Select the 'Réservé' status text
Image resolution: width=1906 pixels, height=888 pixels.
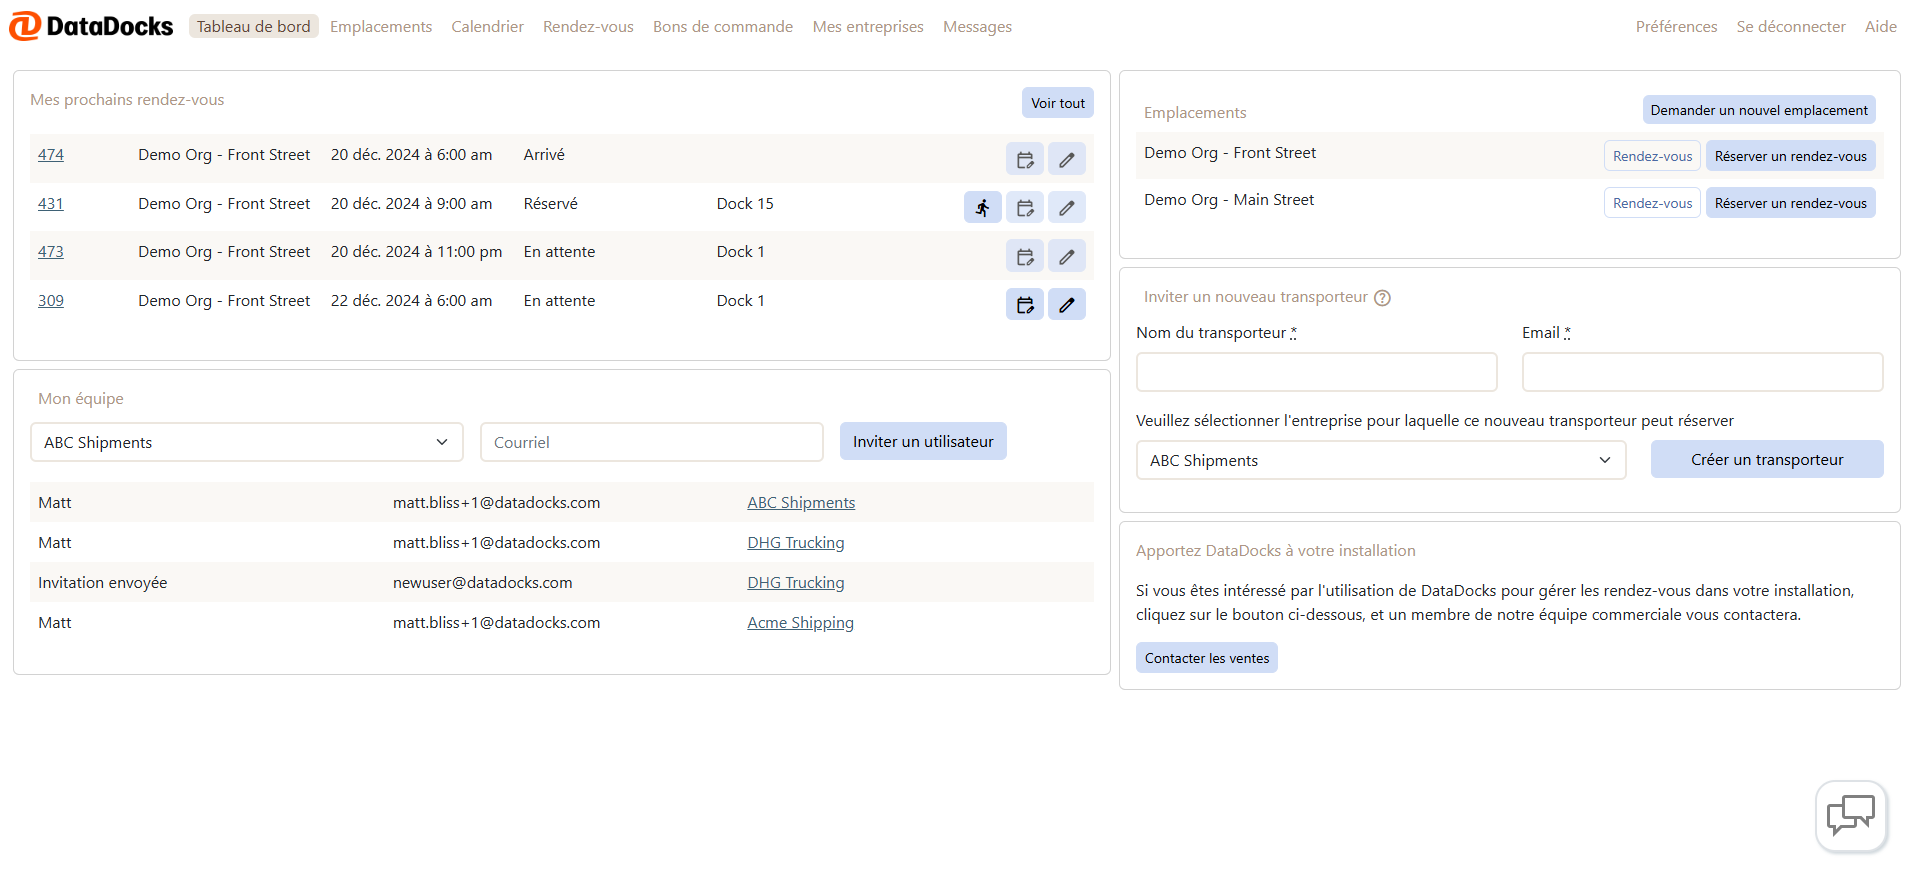coord(551,203)
